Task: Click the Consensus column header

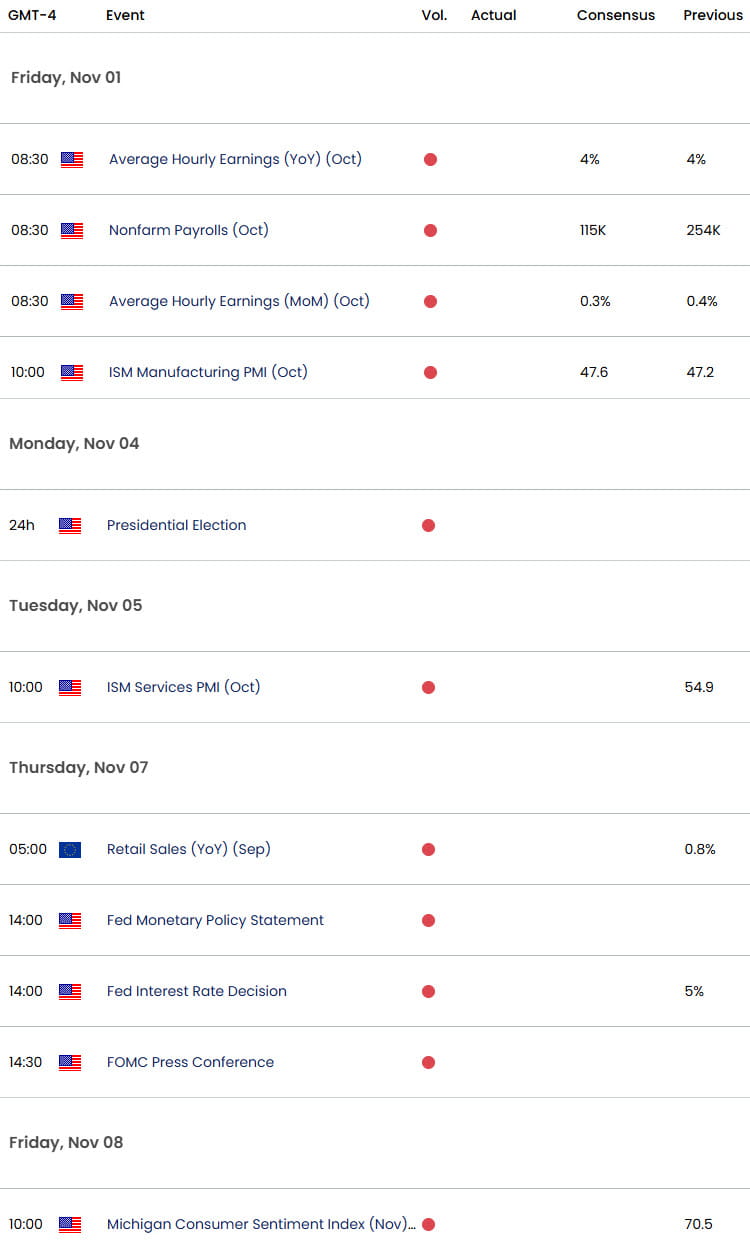Action: coord(615,15)
